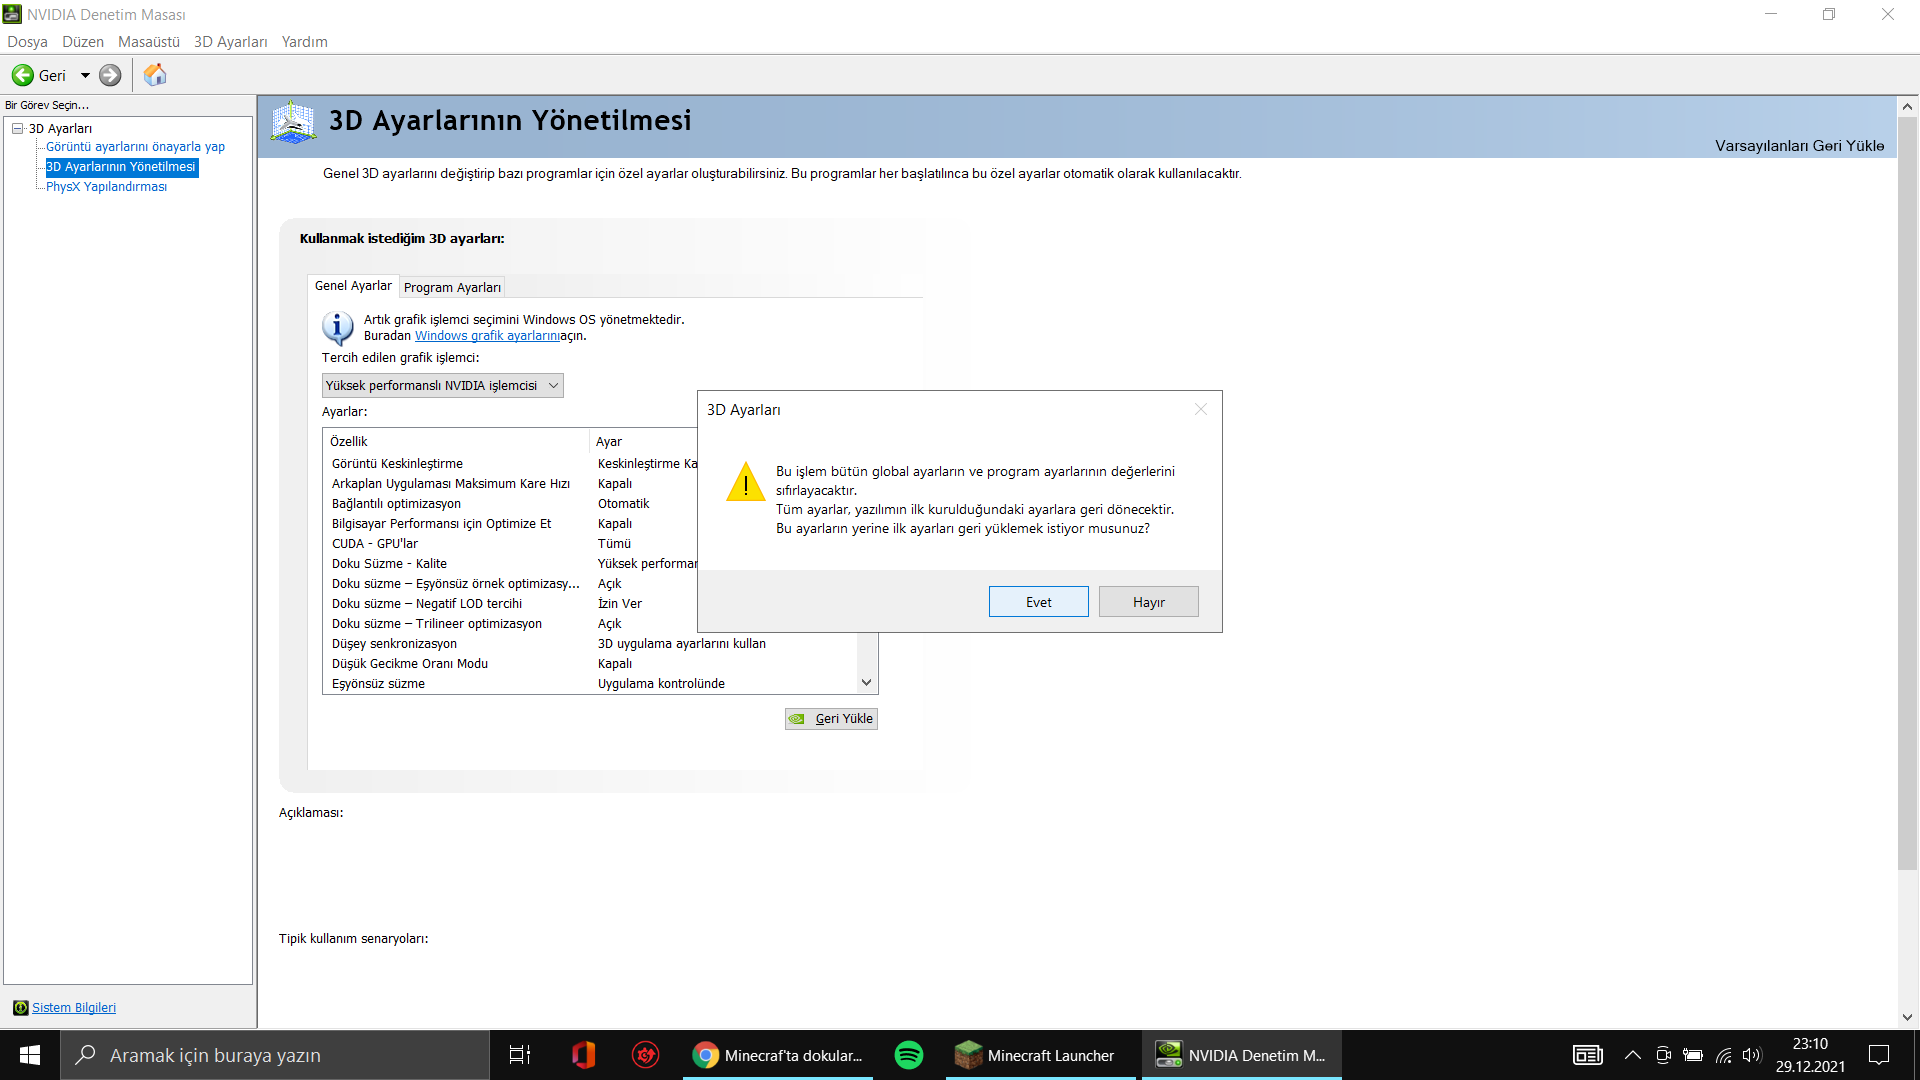Close the 3D Ayarları dialog
1920x1080 pixels.
click(x=1201, y=409)
